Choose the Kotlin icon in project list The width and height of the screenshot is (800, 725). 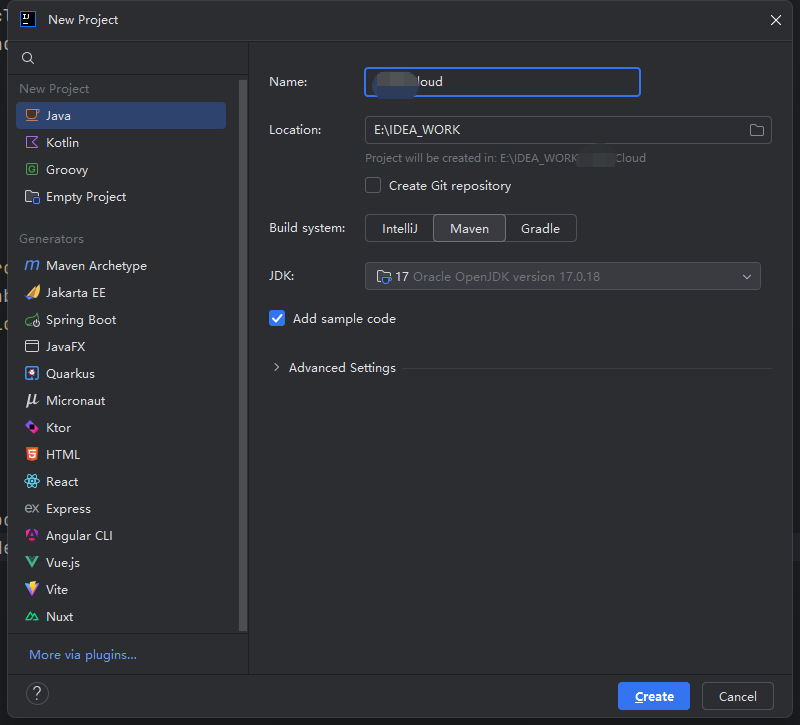pyautogui.click(x=32, y=142)
